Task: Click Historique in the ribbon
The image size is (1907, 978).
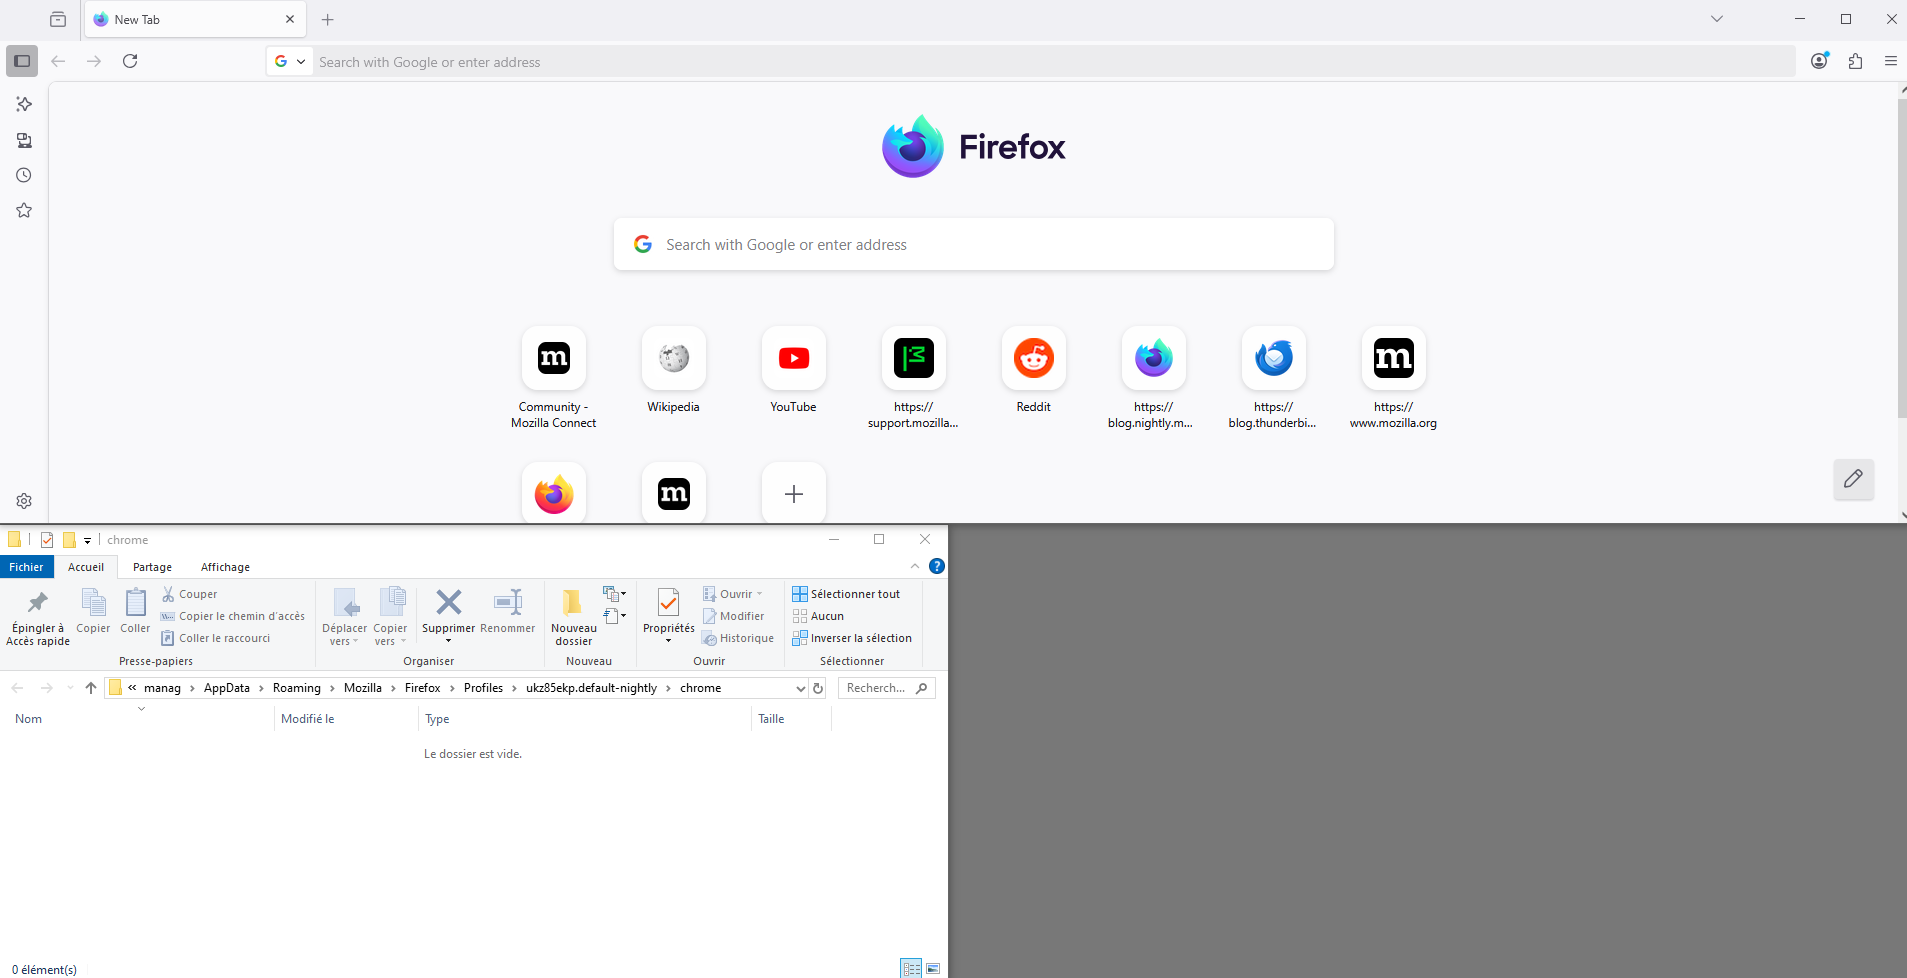Action: point(738,638)
